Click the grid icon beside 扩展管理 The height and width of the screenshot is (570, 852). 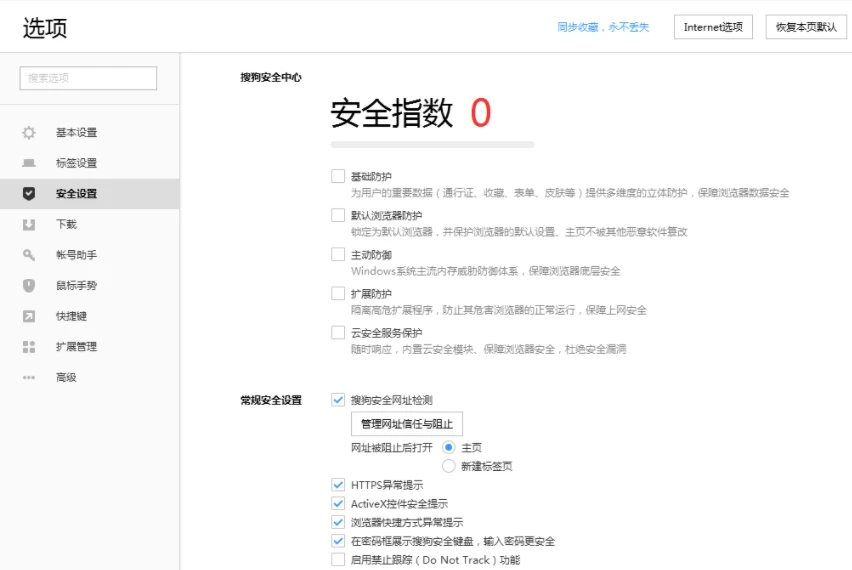click(29, 347)
